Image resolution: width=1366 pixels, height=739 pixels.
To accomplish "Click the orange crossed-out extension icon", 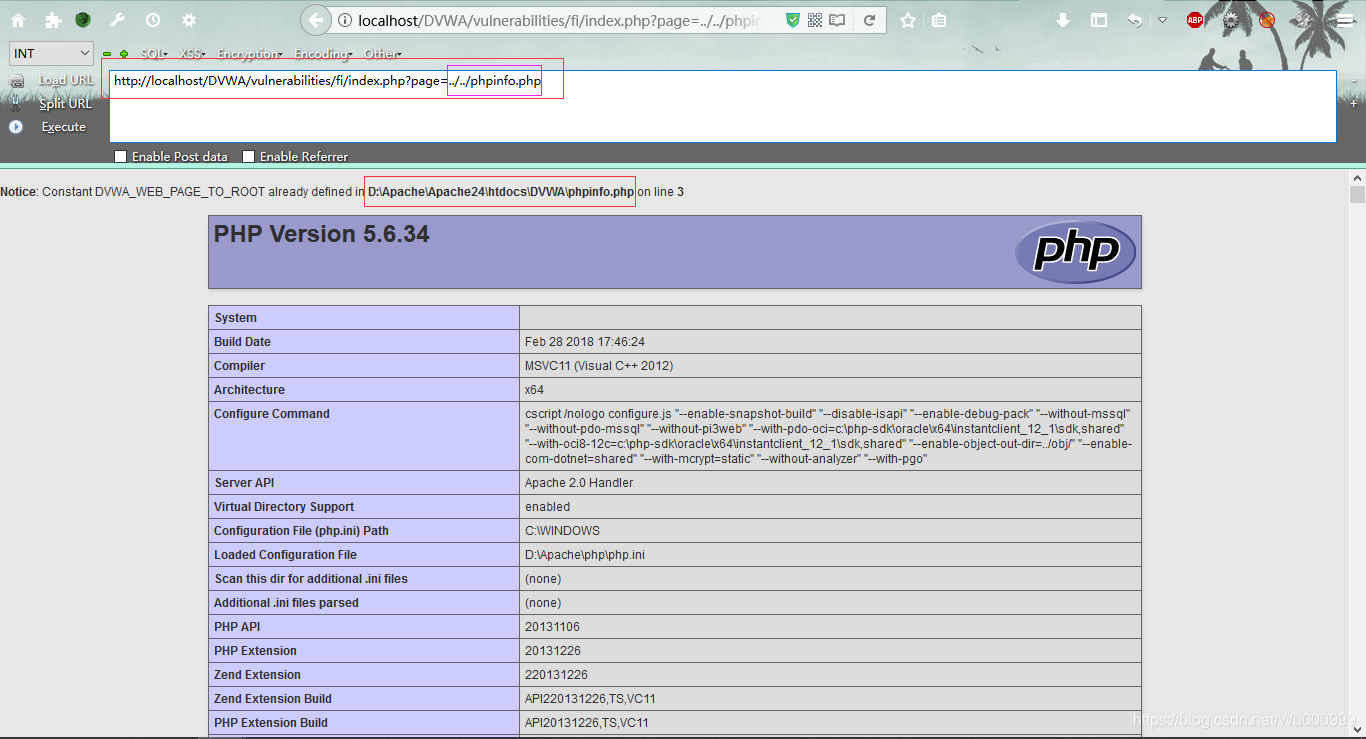I will [x=1266, y=20].
